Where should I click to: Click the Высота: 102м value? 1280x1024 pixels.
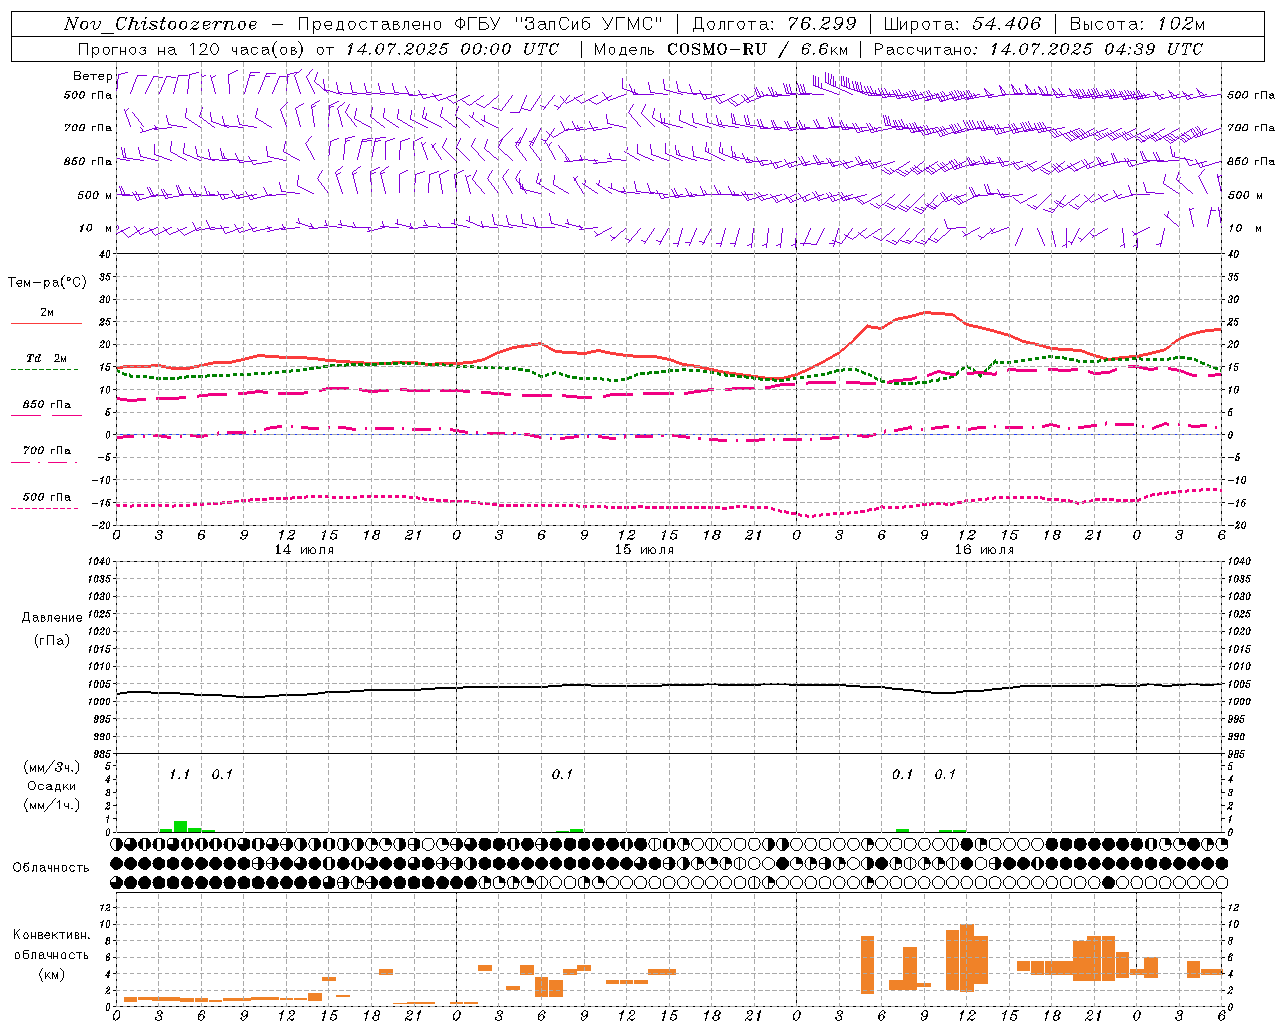[x=1137, y=24]
